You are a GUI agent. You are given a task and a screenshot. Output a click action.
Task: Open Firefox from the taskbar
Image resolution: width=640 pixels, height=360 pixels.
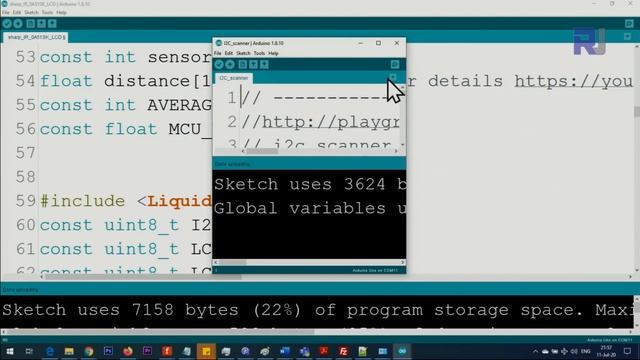[128, 351]
